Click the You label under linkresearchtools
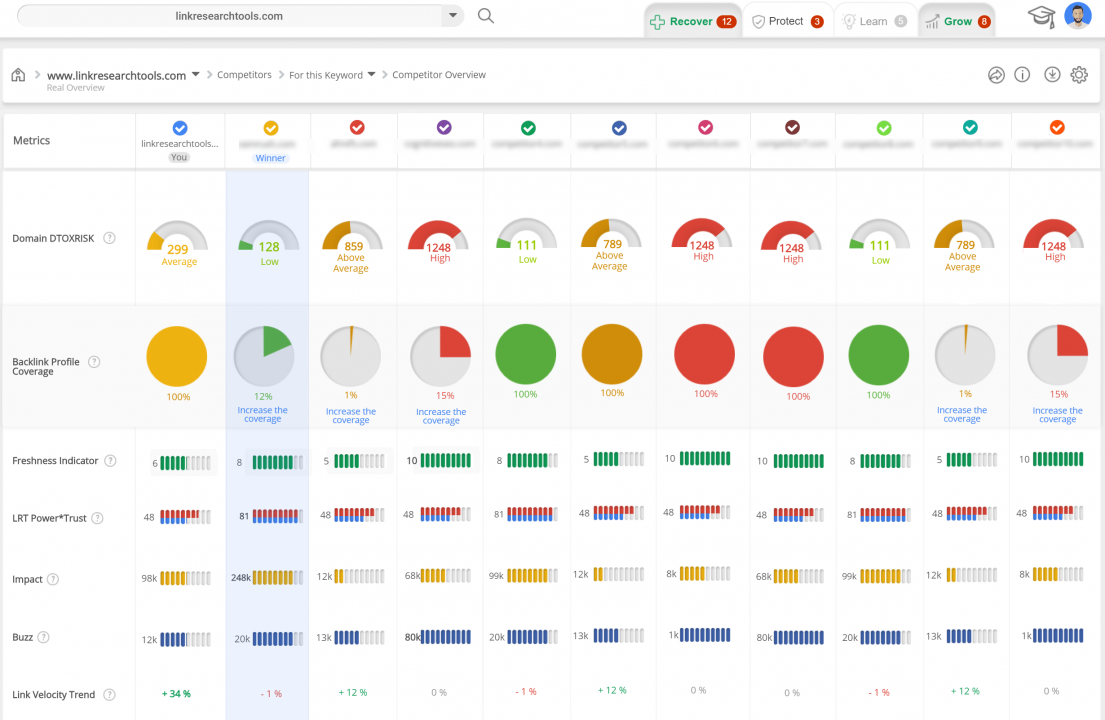The image size is (1105, 720). pyautogui.click(x=179, y=157)
